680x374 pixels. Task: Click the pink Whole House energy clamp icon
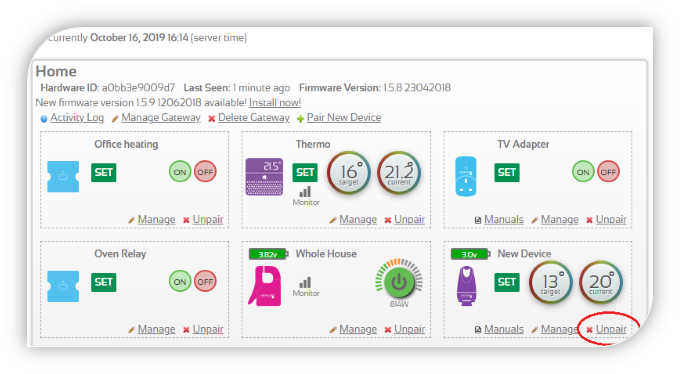click(265, 286)
